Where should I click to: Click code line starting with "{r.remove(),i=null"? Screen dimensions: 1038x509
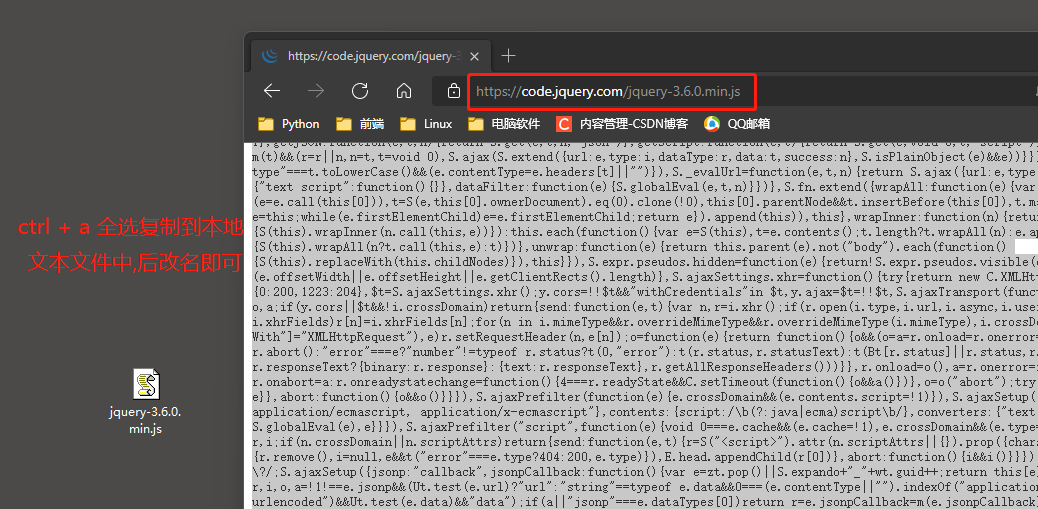point(645,457)
